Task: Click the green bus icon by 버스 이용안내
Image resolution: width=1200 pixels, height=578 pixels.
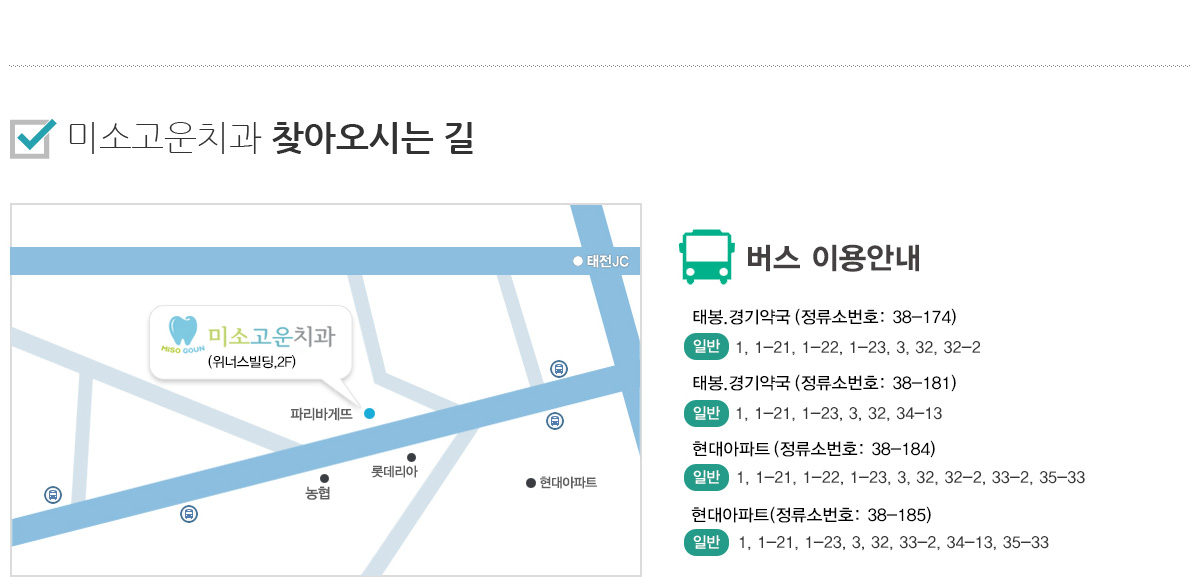Action: pyautogui.click(x=706, y=257)
